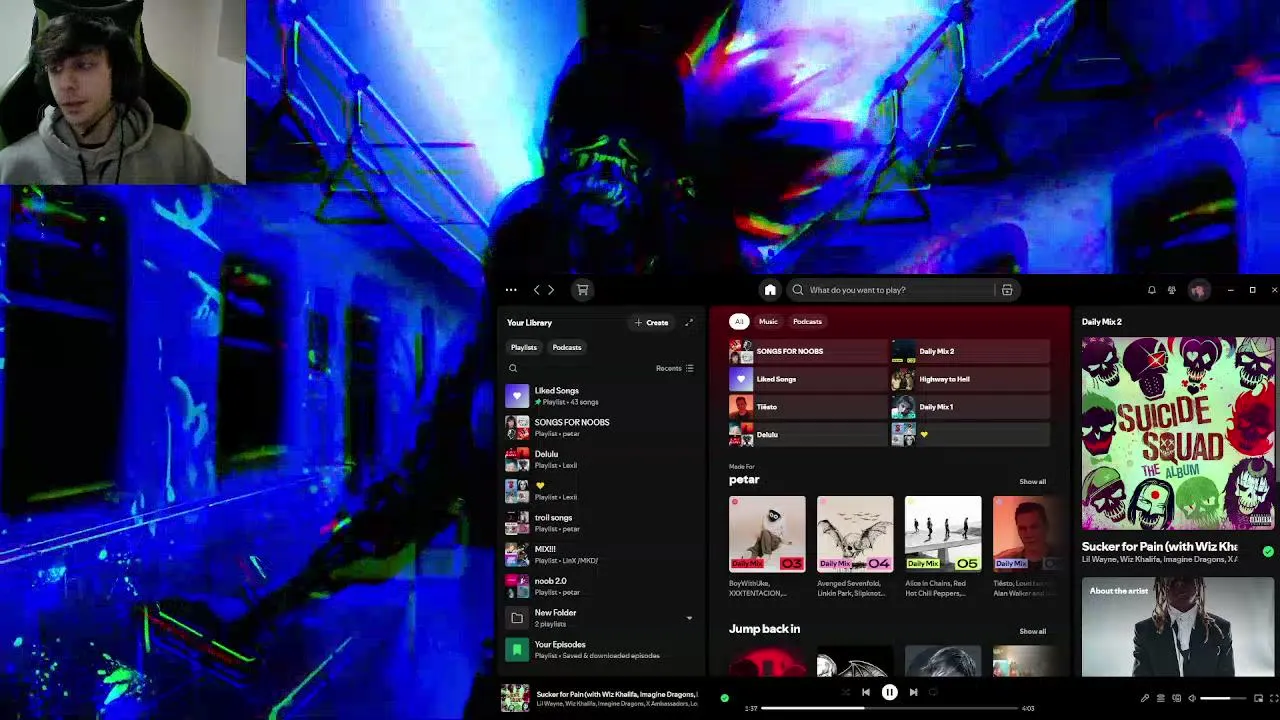Go to Spotify Home

tap(770, 290)
